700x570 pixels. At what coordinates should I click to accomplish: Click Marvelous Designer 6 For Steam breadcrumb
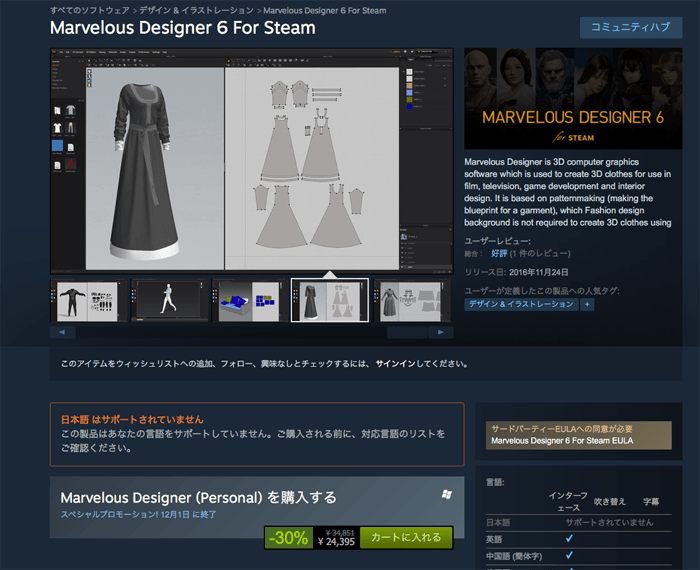pos(325,10)
